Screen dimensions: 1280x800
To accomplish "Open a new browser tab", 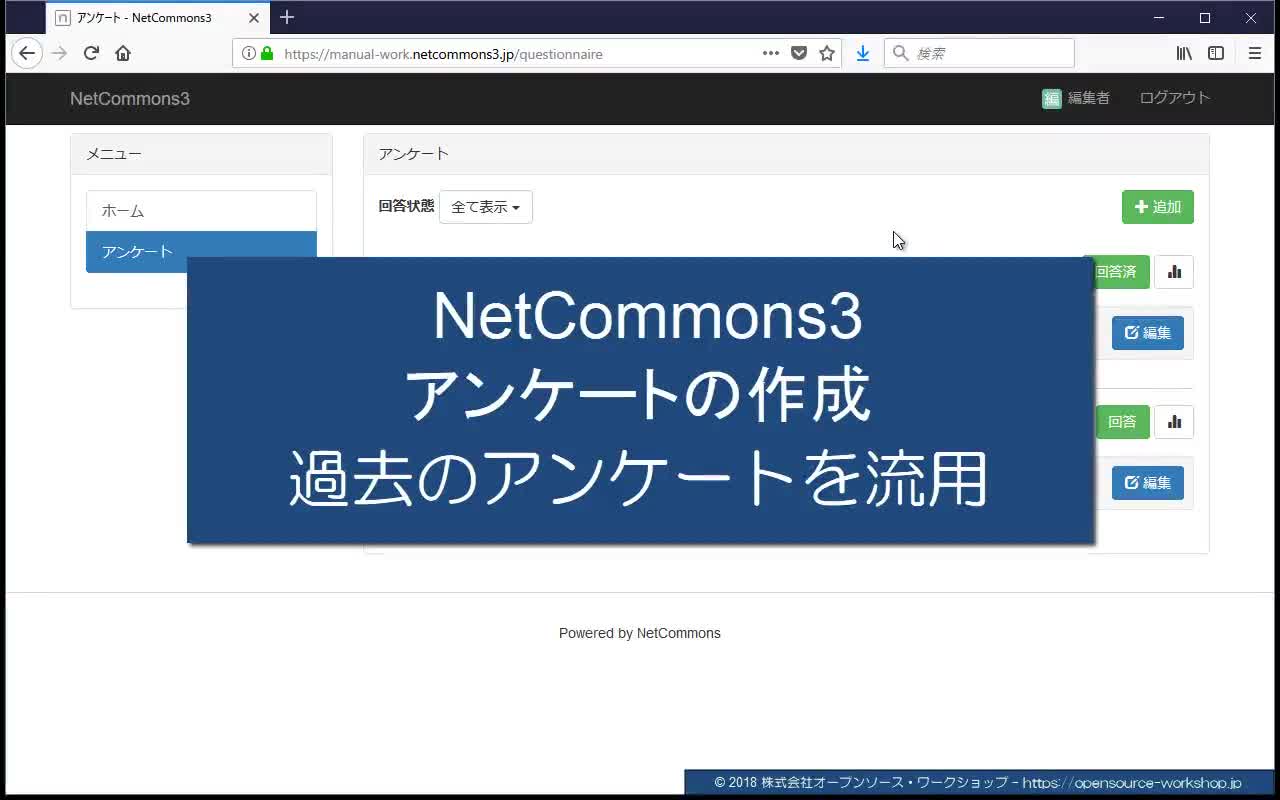I will click(287, 17).
